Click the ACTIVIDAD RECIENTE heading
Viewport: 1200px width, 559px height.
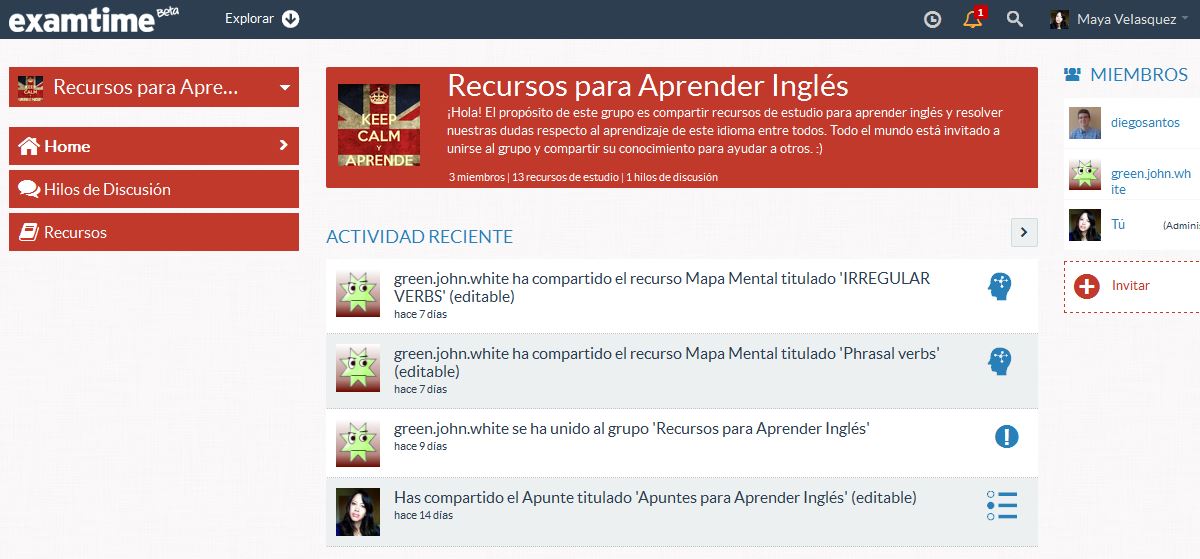tap(420, 237)
